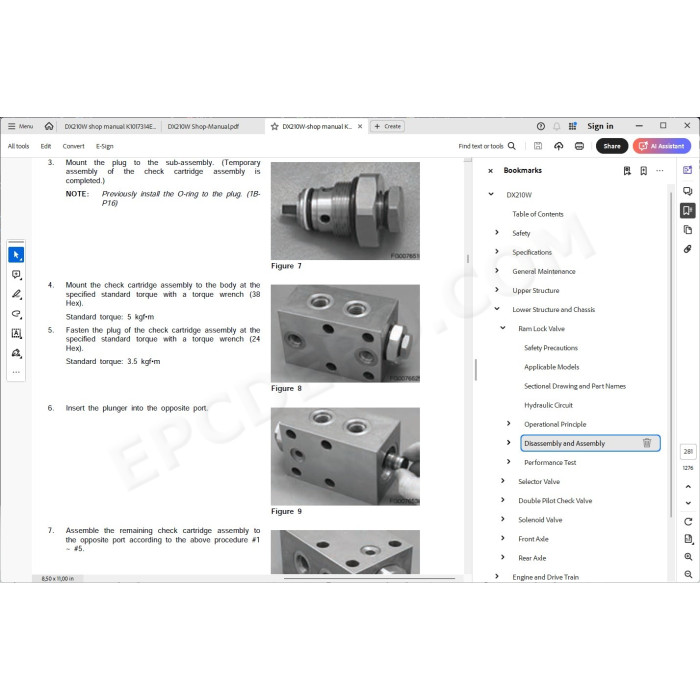Screen dimensions: 700x700
Task: Close the Bookmarks panel
Action: 490,171
